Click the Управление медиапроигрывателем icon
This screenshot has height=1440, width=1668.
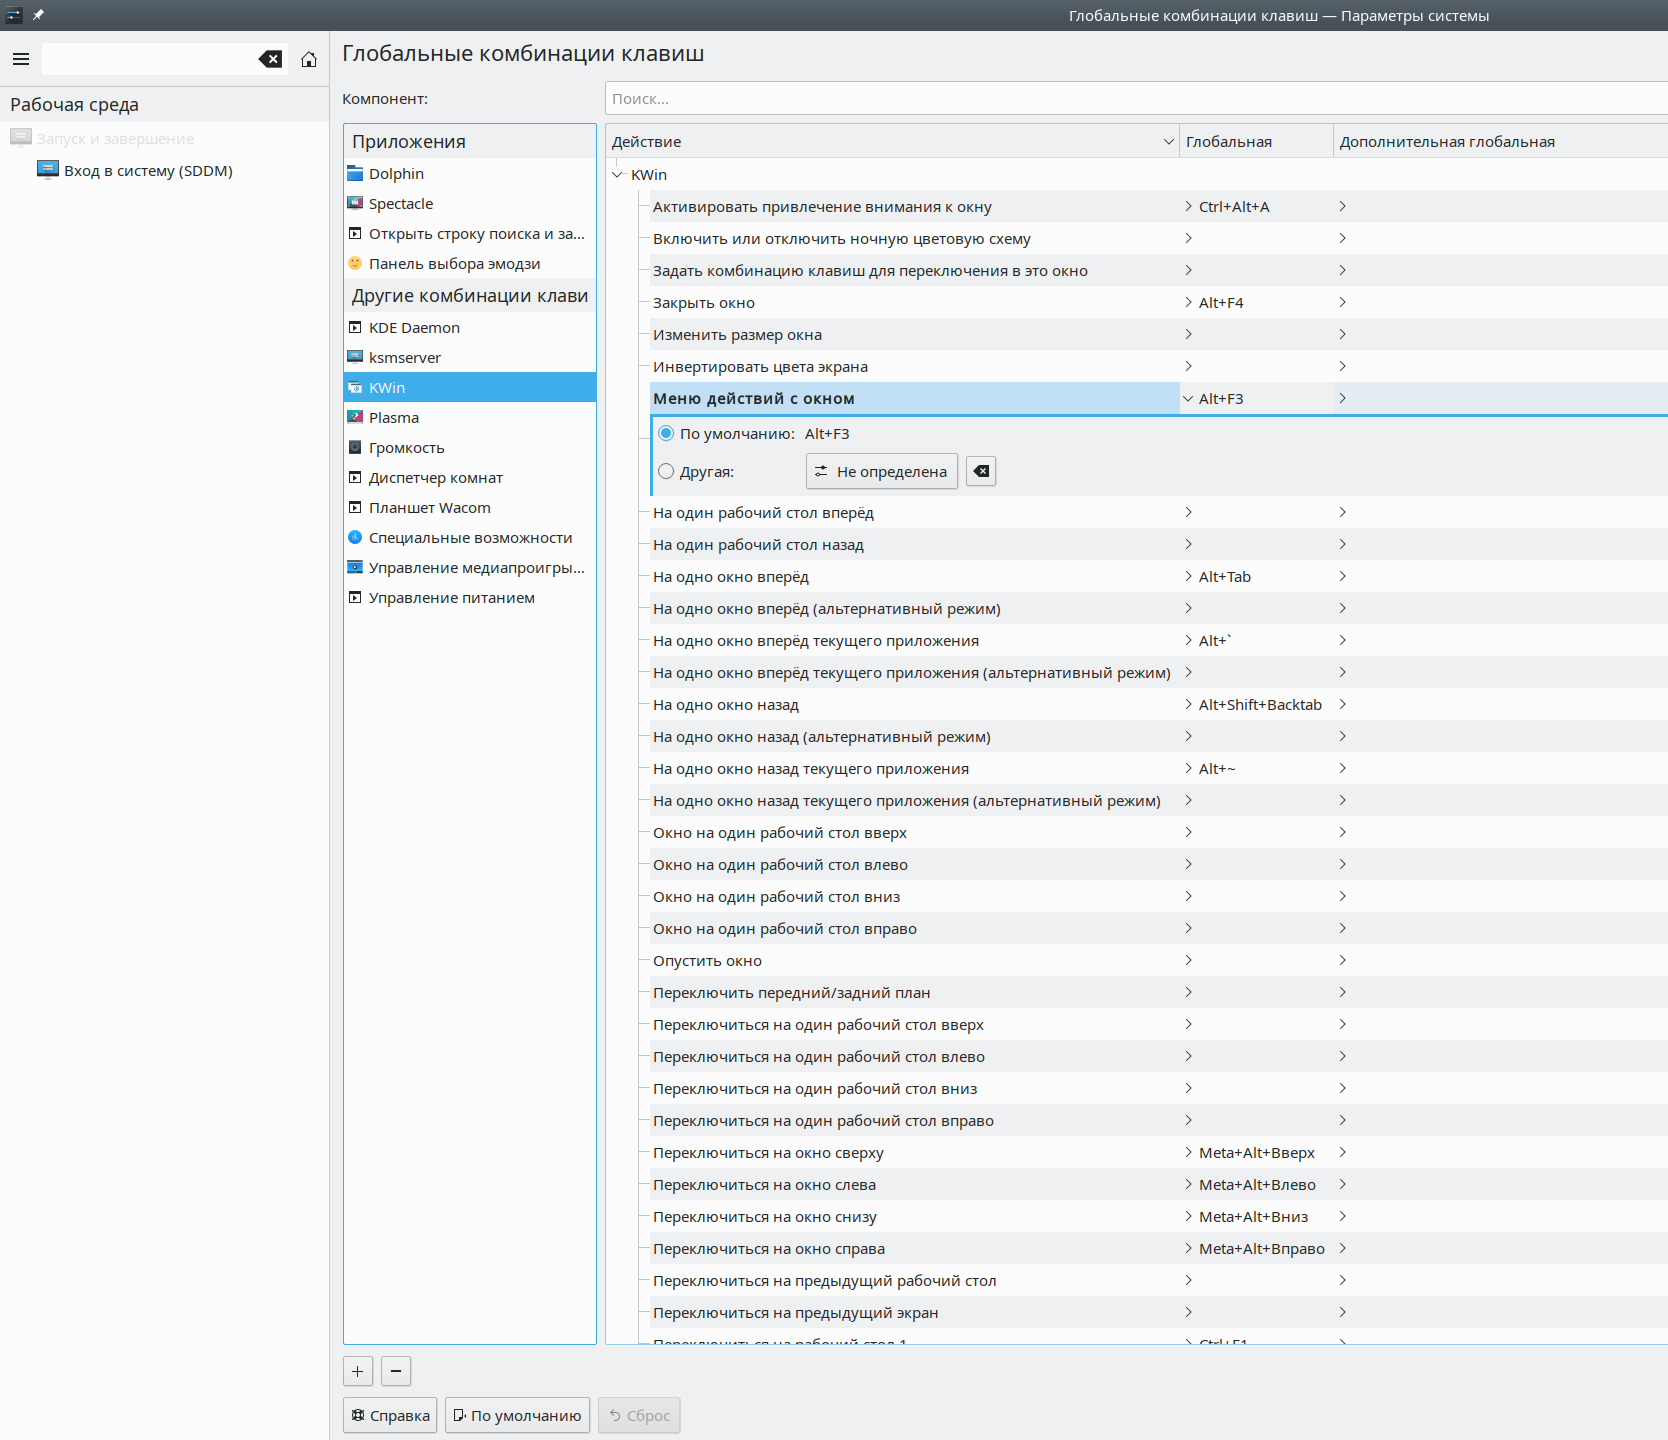(355, 567)
